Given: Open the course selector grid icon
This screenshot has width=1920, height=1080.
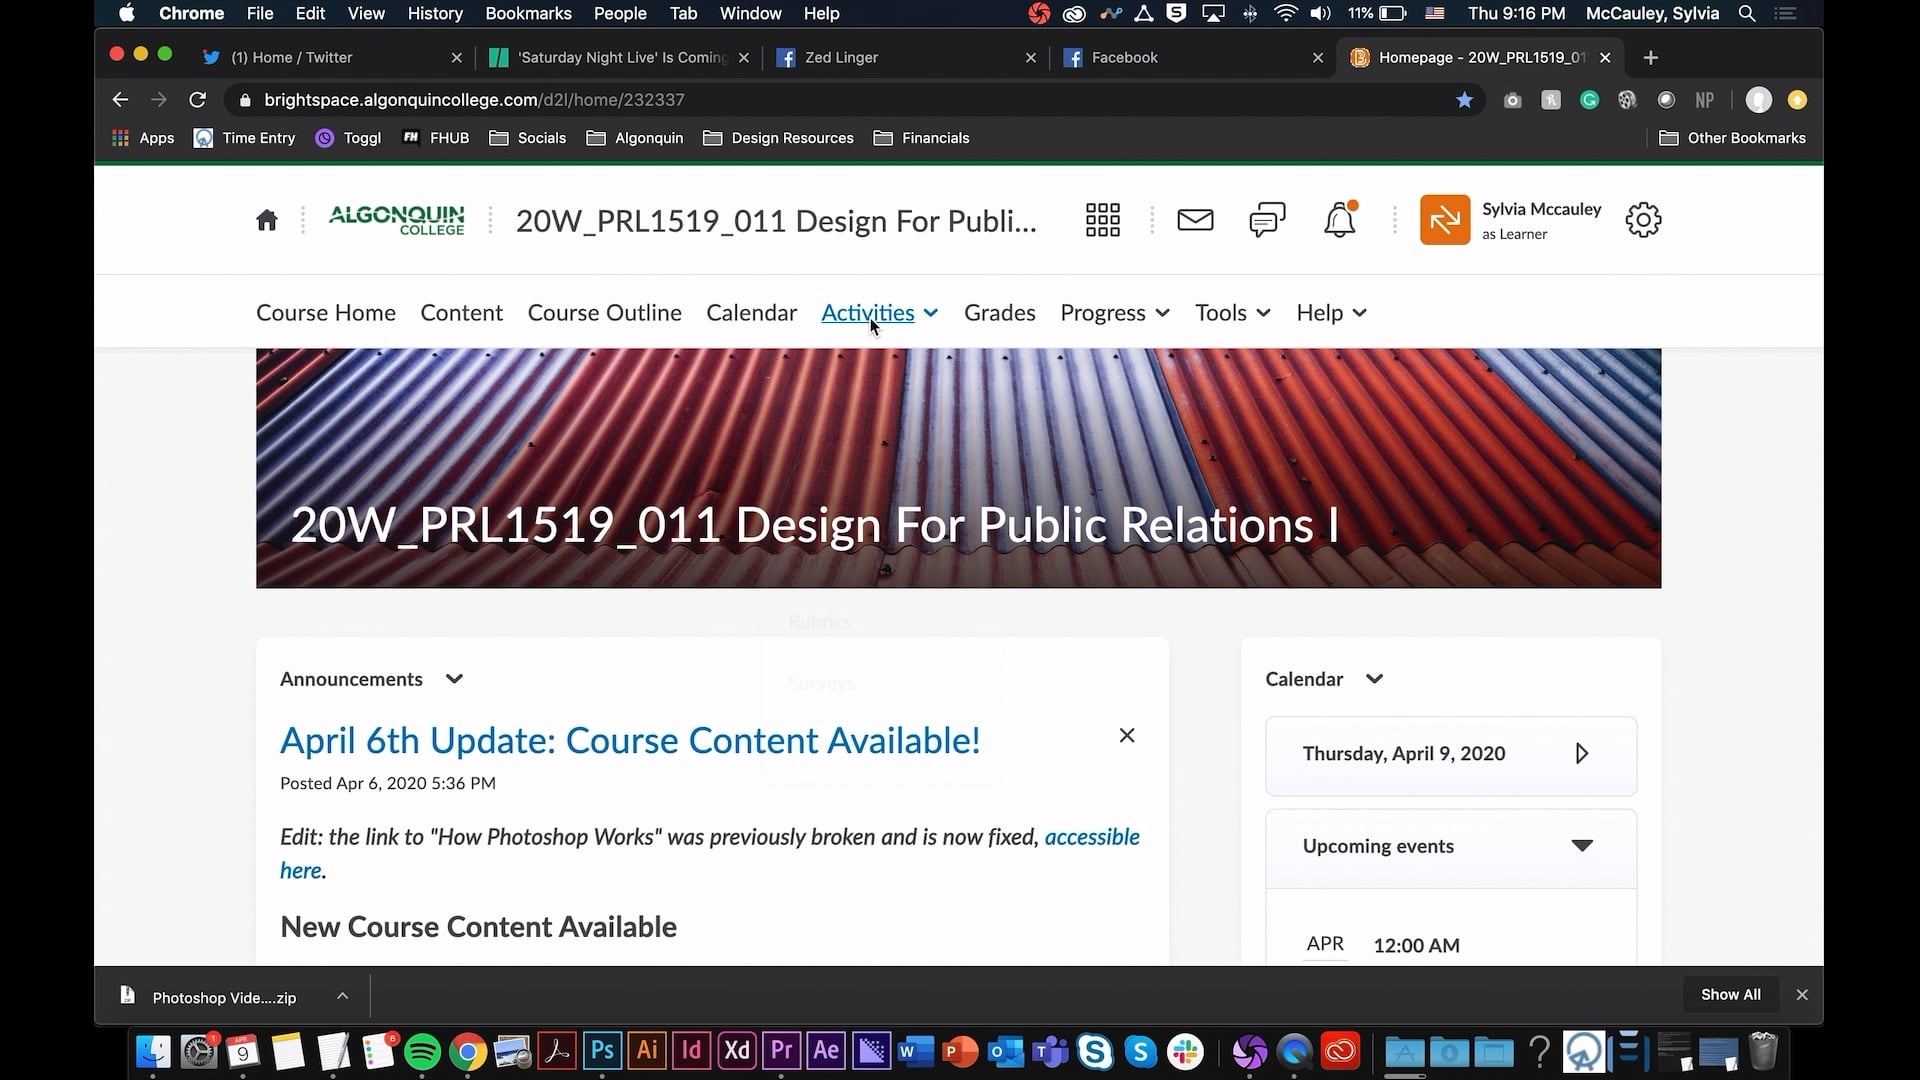Looking at the screenshot, I should pos(1102,220).
